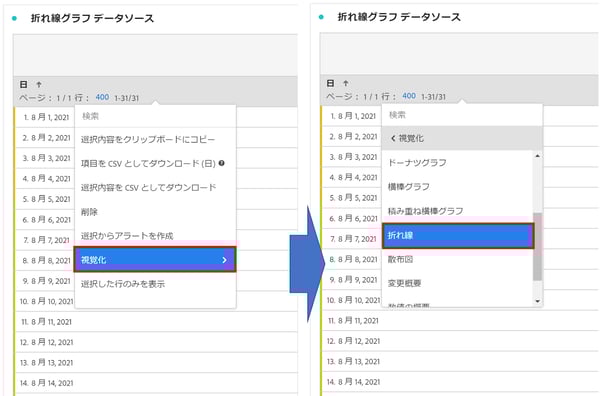Open rows-per-page value 400 in left panel
The width and height of the screenshot is (602, 396).
coord(102,97)
